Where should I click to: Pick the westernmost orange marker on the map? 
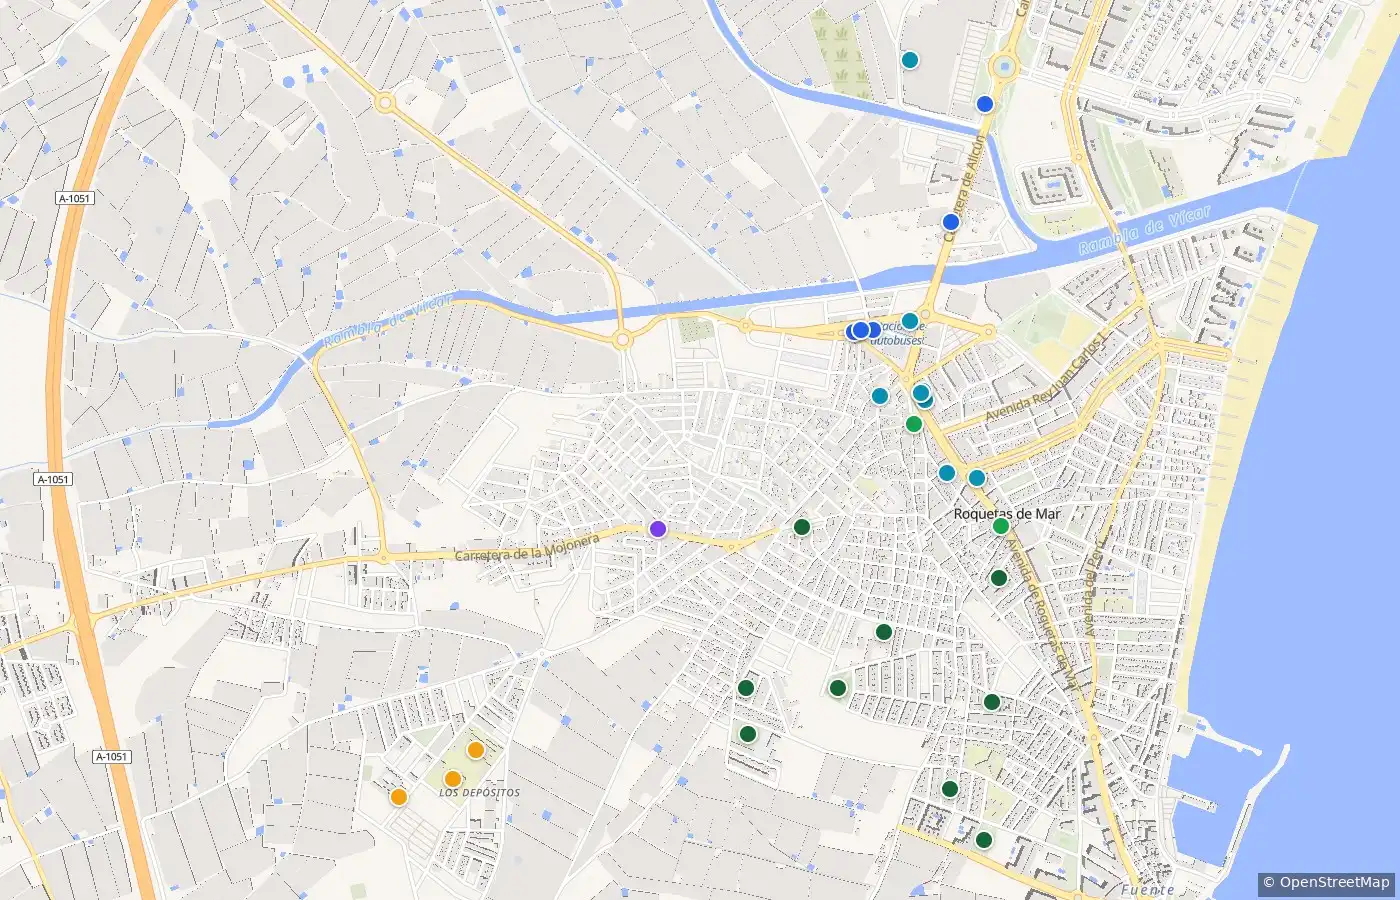(399, 797)
